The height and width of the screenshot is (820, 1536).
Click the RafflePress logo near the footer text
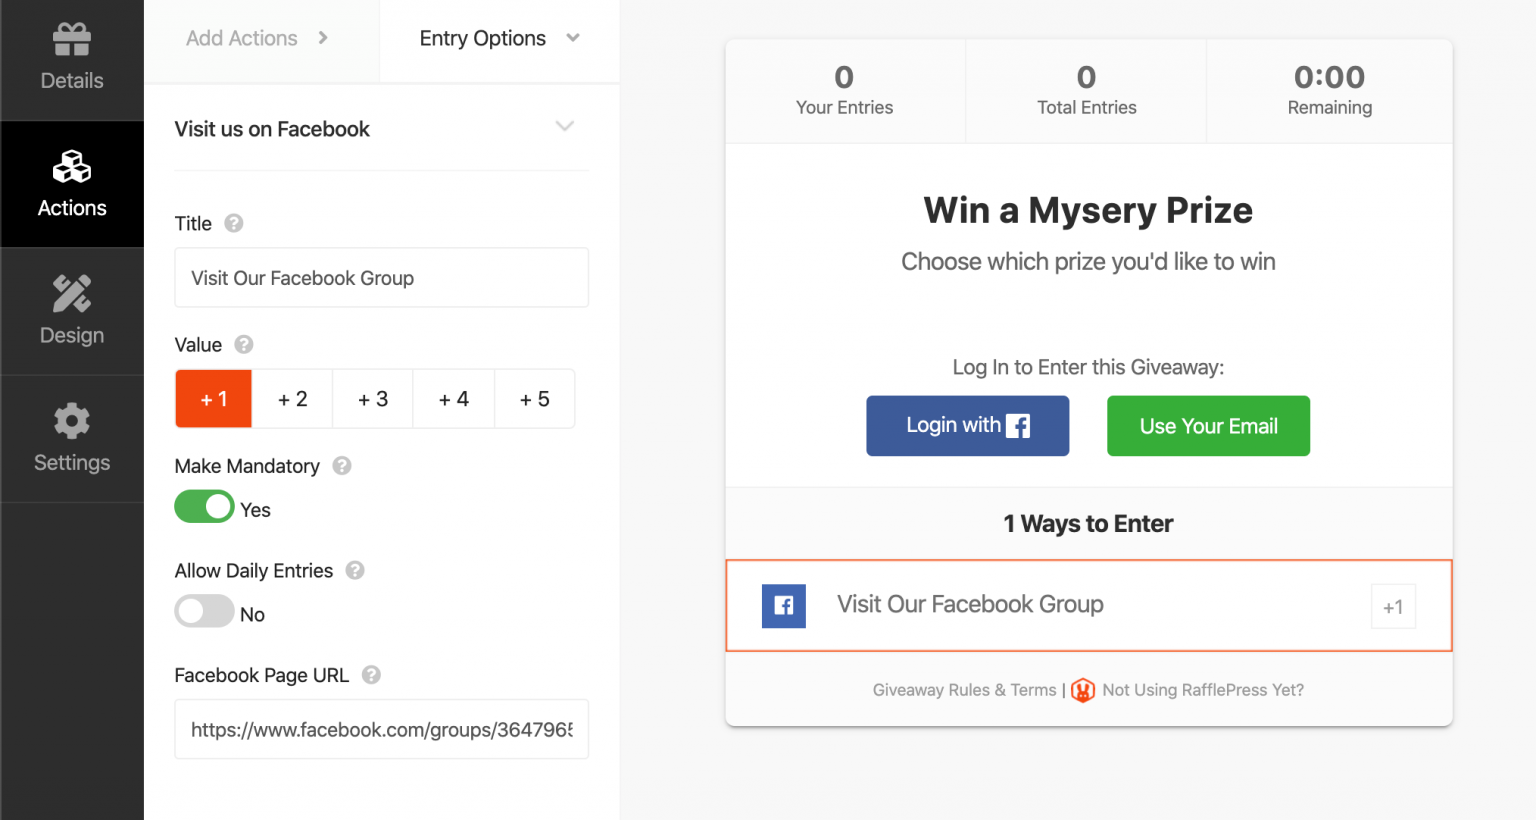pos(1083,690)
